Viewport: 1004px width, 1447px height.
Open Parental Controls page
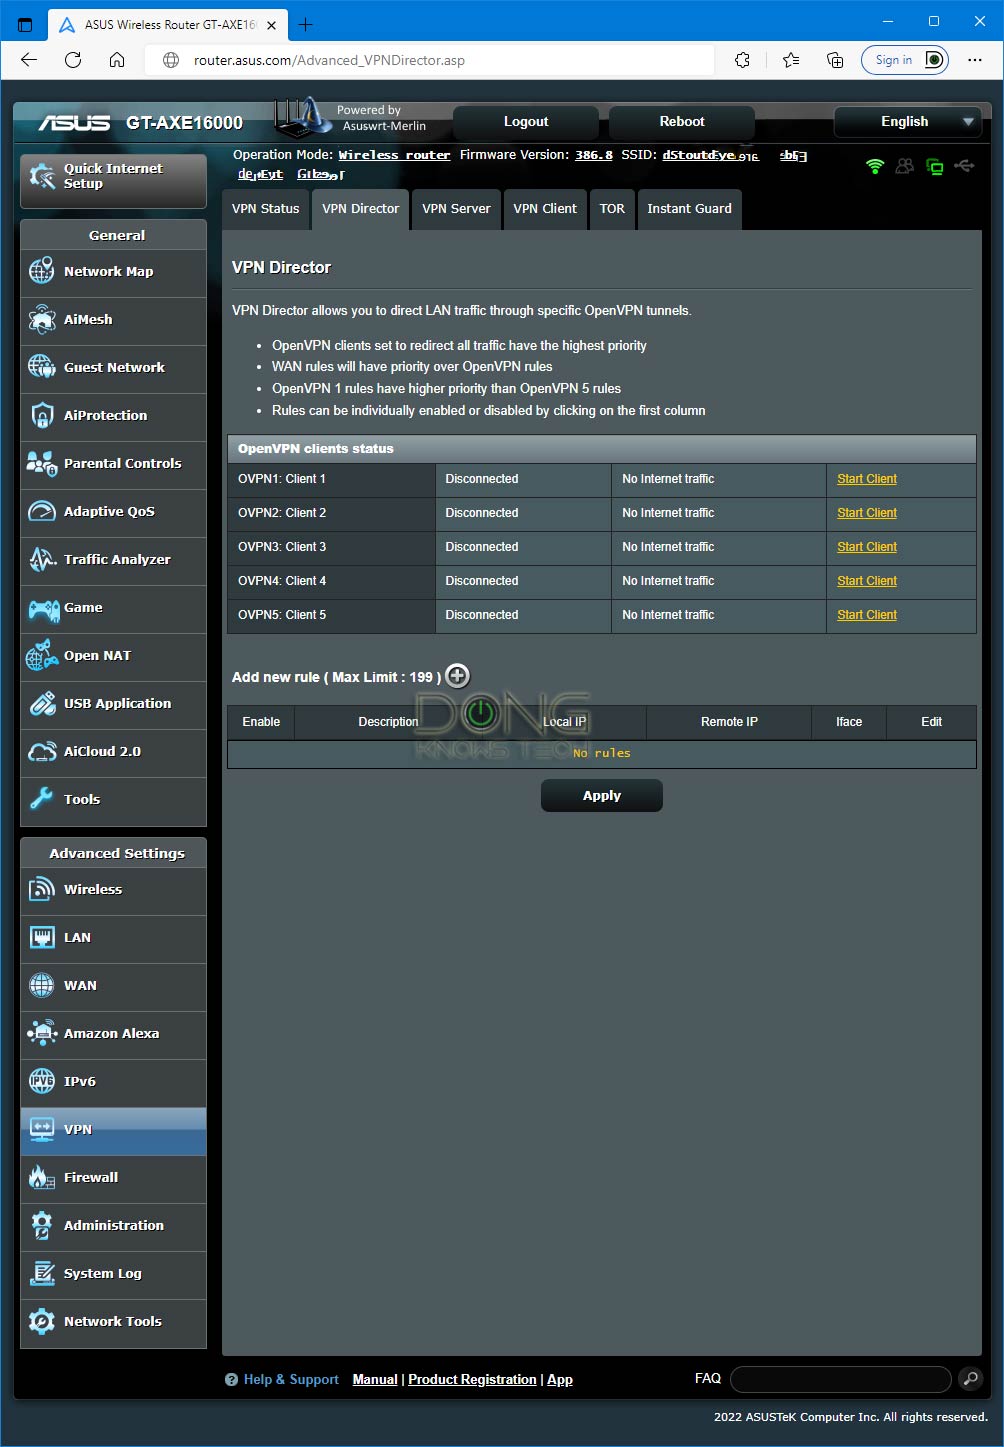click(x=113, y=464)
